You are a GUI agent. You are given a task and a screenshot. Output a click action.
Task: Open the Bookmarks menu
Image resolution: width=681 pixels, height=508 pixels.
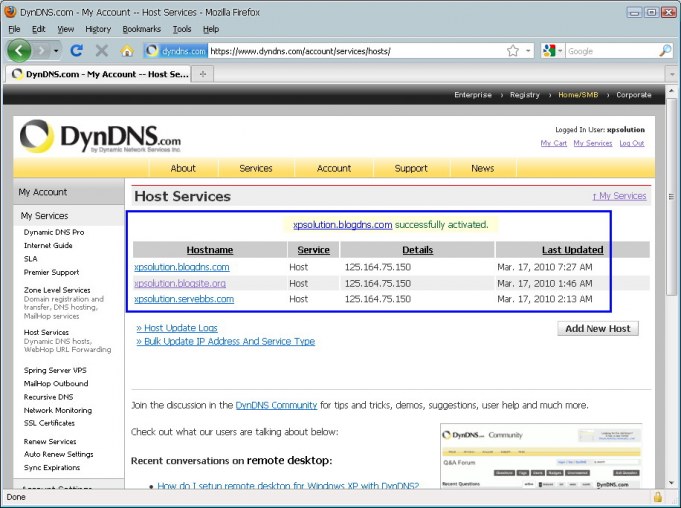click(142, 29)
